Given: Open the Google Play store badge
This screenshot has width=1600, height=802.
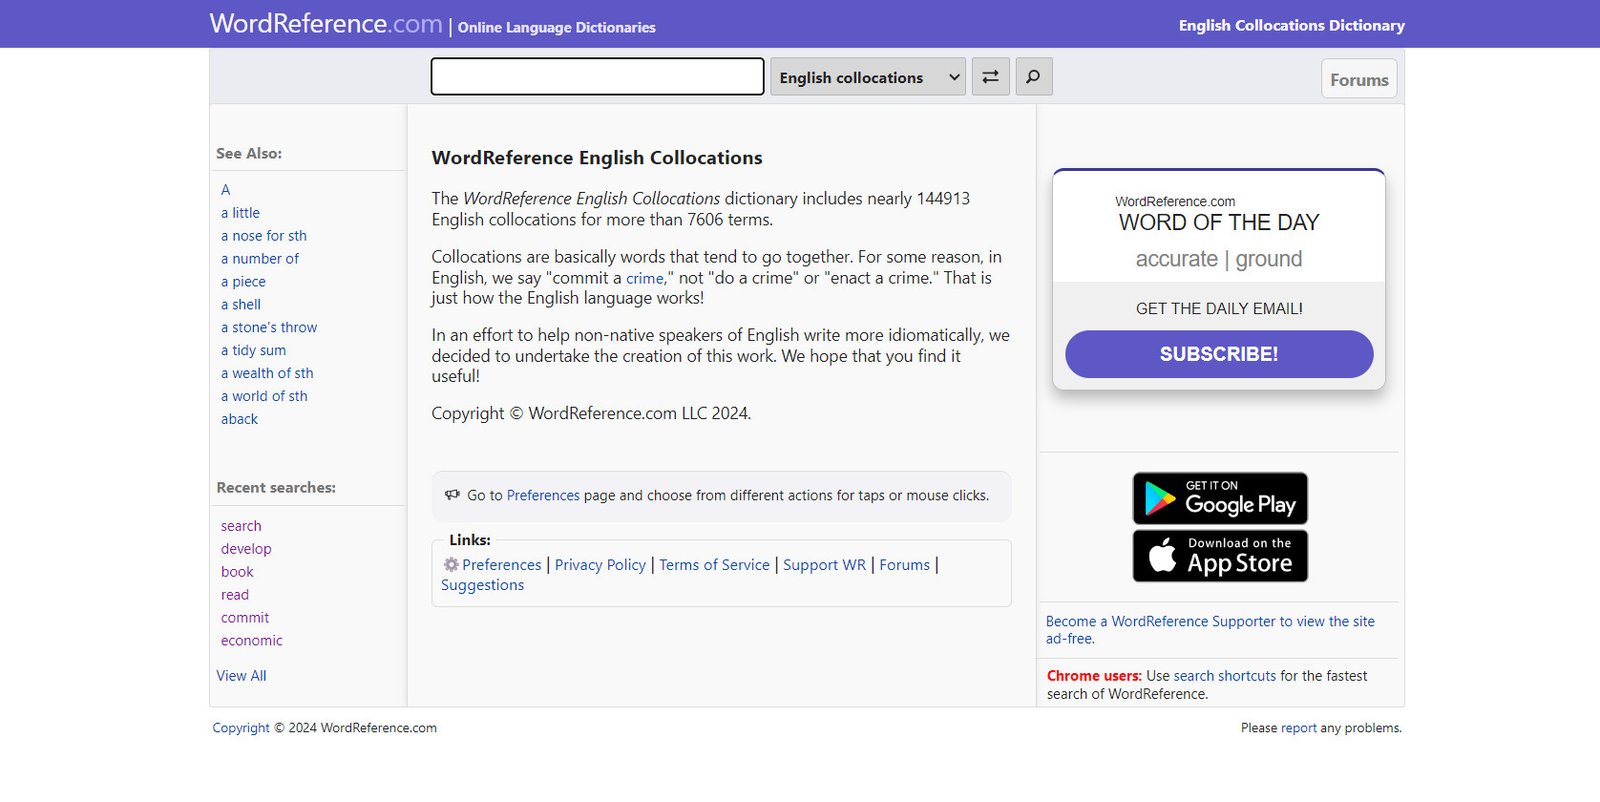Looking at the screenshot, I should point(1220,498).
